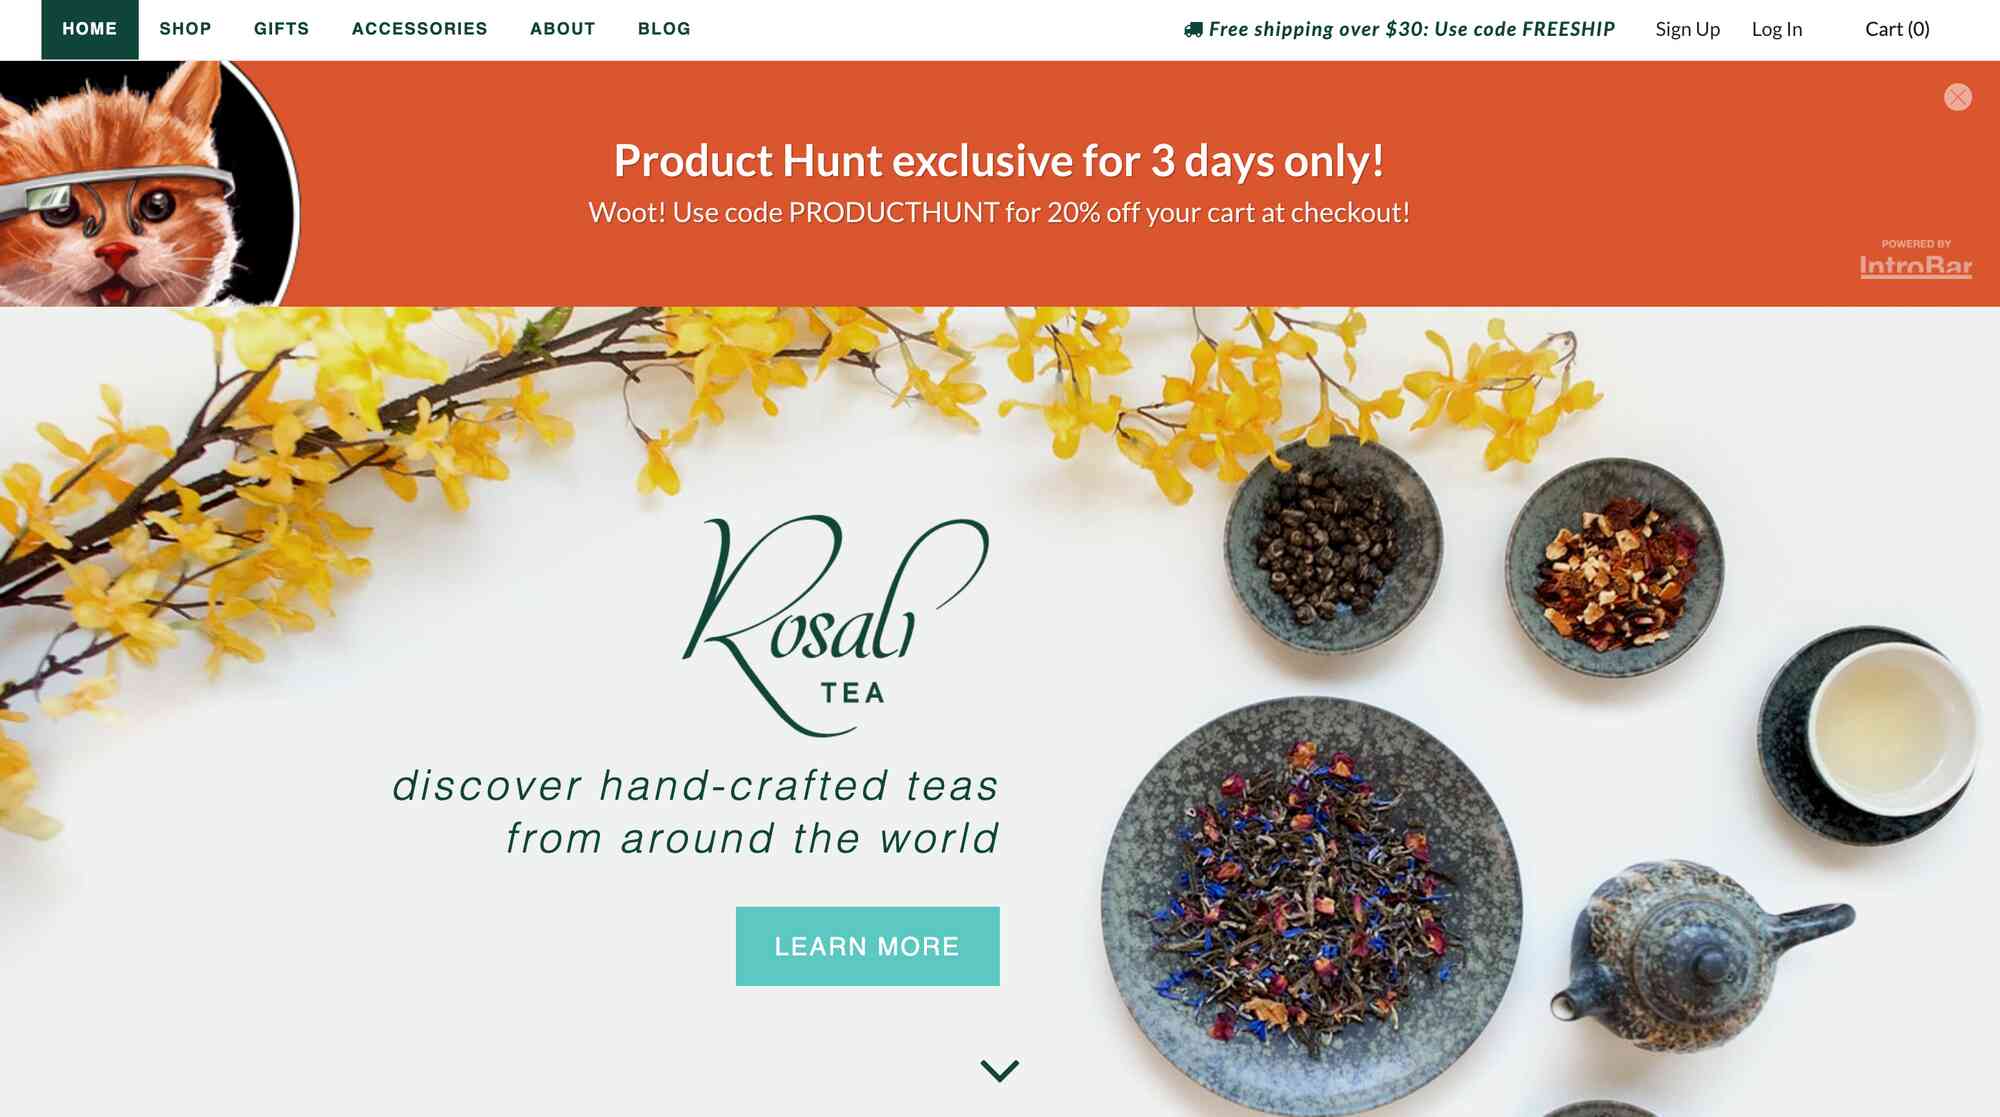Navigate to the About page

[563, 29]
